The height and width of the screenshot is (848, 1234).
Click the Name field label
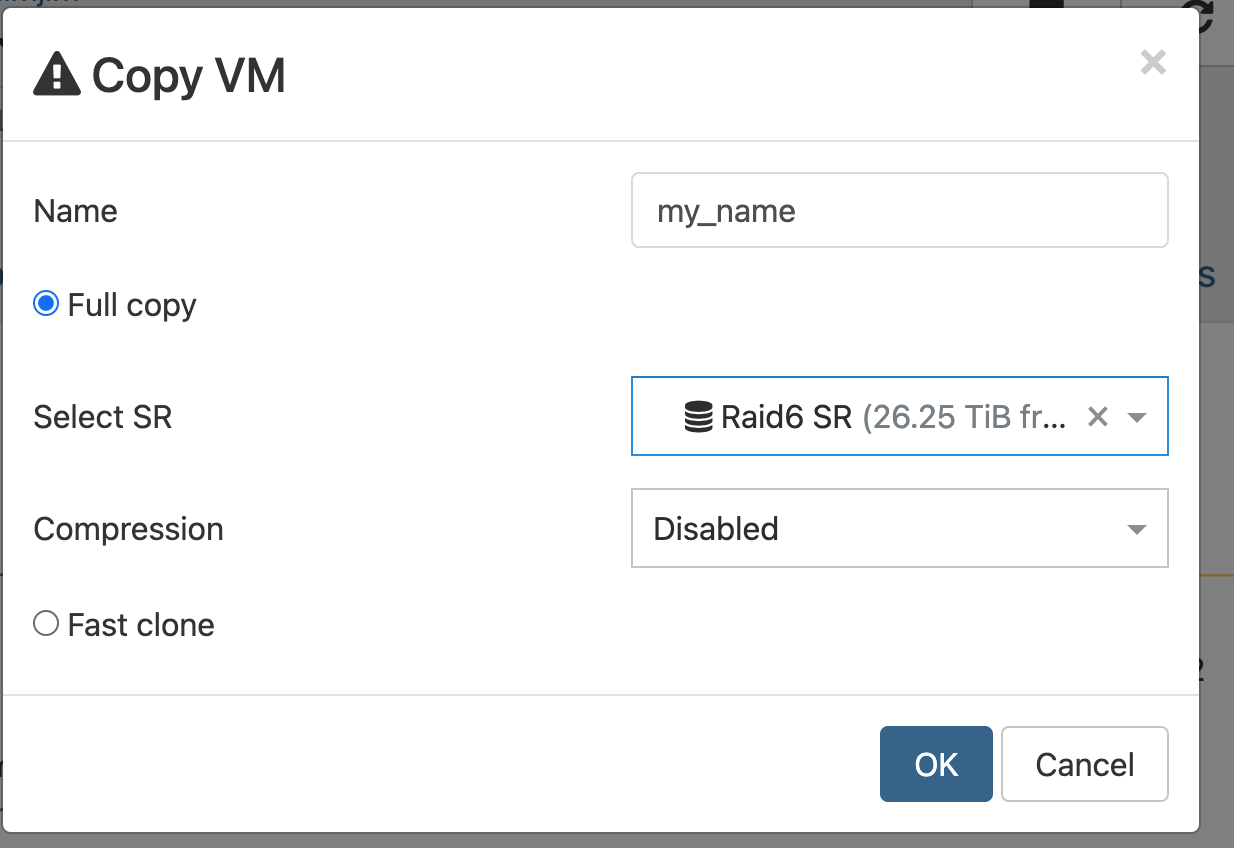76,211
